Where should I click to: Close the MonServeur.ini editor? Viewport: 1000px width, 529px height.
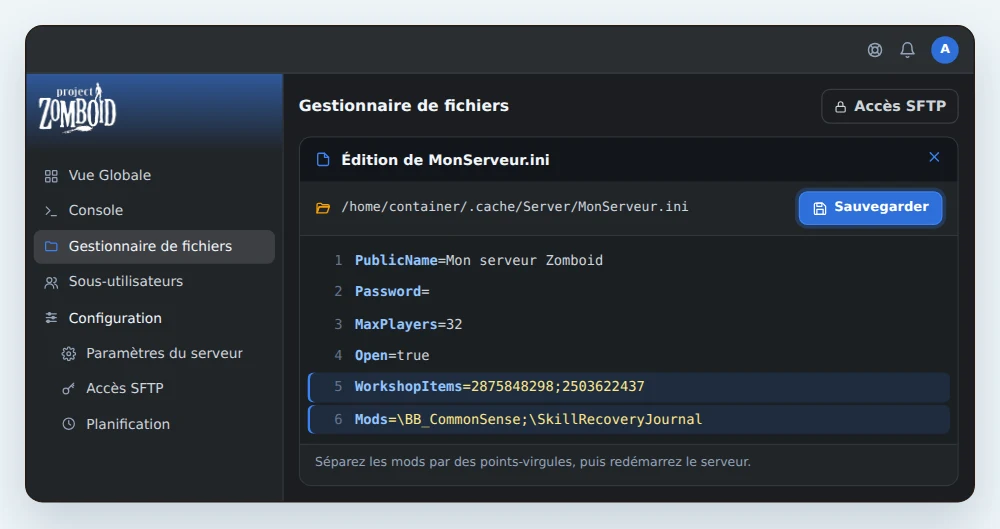click(x=934, y=157)
